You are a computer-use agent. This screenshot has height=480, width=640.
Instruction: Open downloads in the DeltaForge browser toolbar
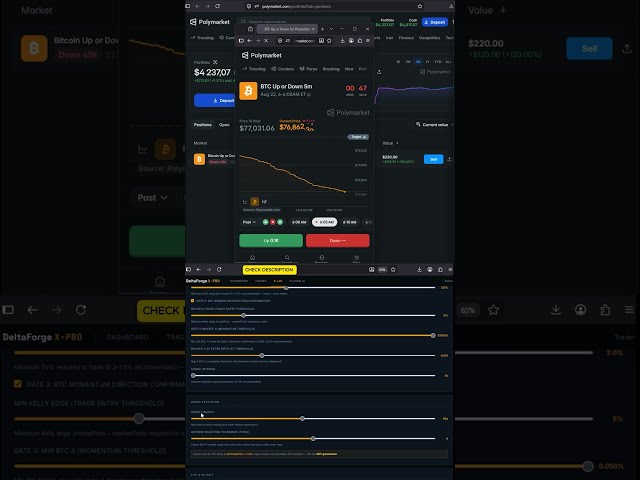[419, 269]
